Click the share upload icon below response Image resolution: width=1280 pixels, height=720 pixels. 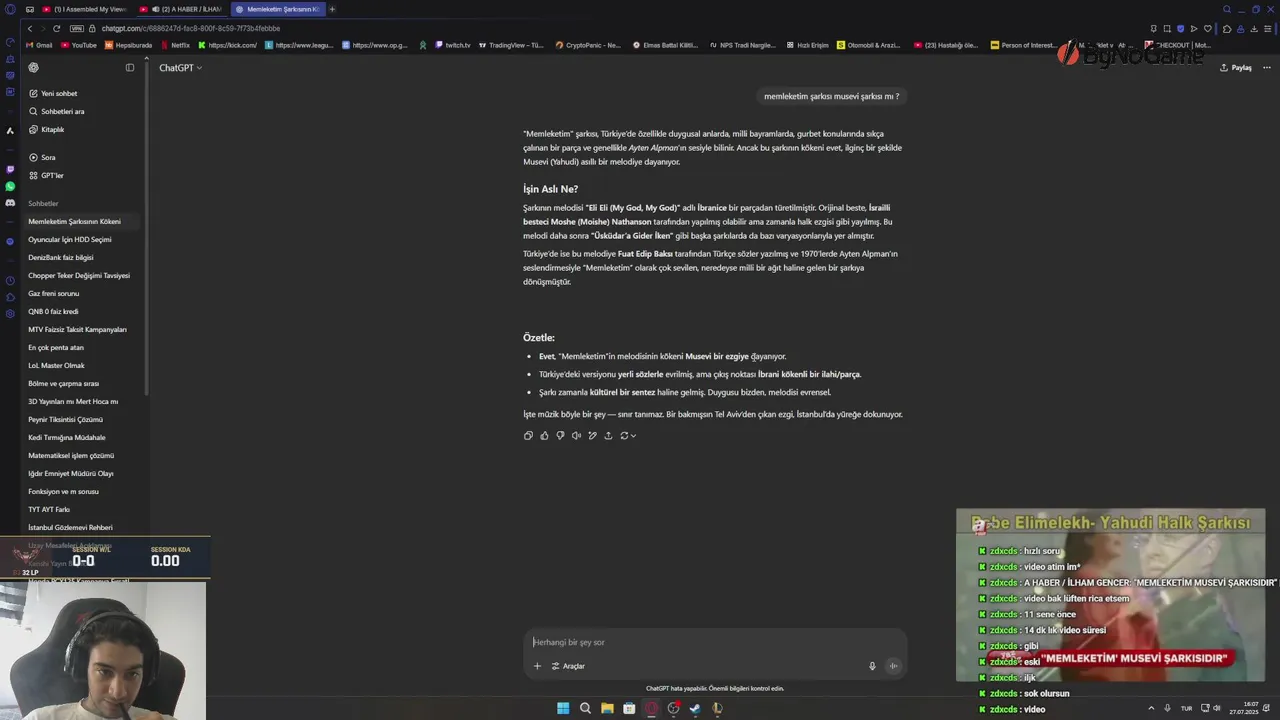tap(608, 435)
